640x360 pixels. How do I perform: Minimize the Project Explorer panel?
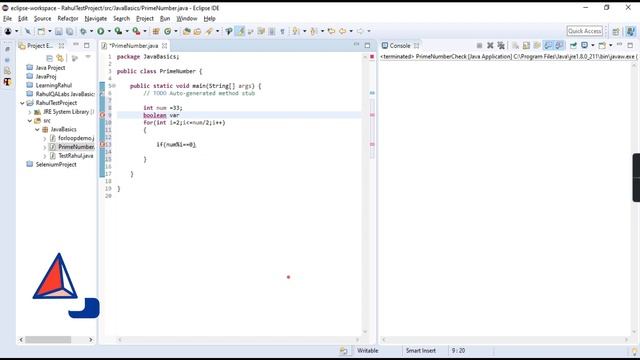click(x=76, y=44)
